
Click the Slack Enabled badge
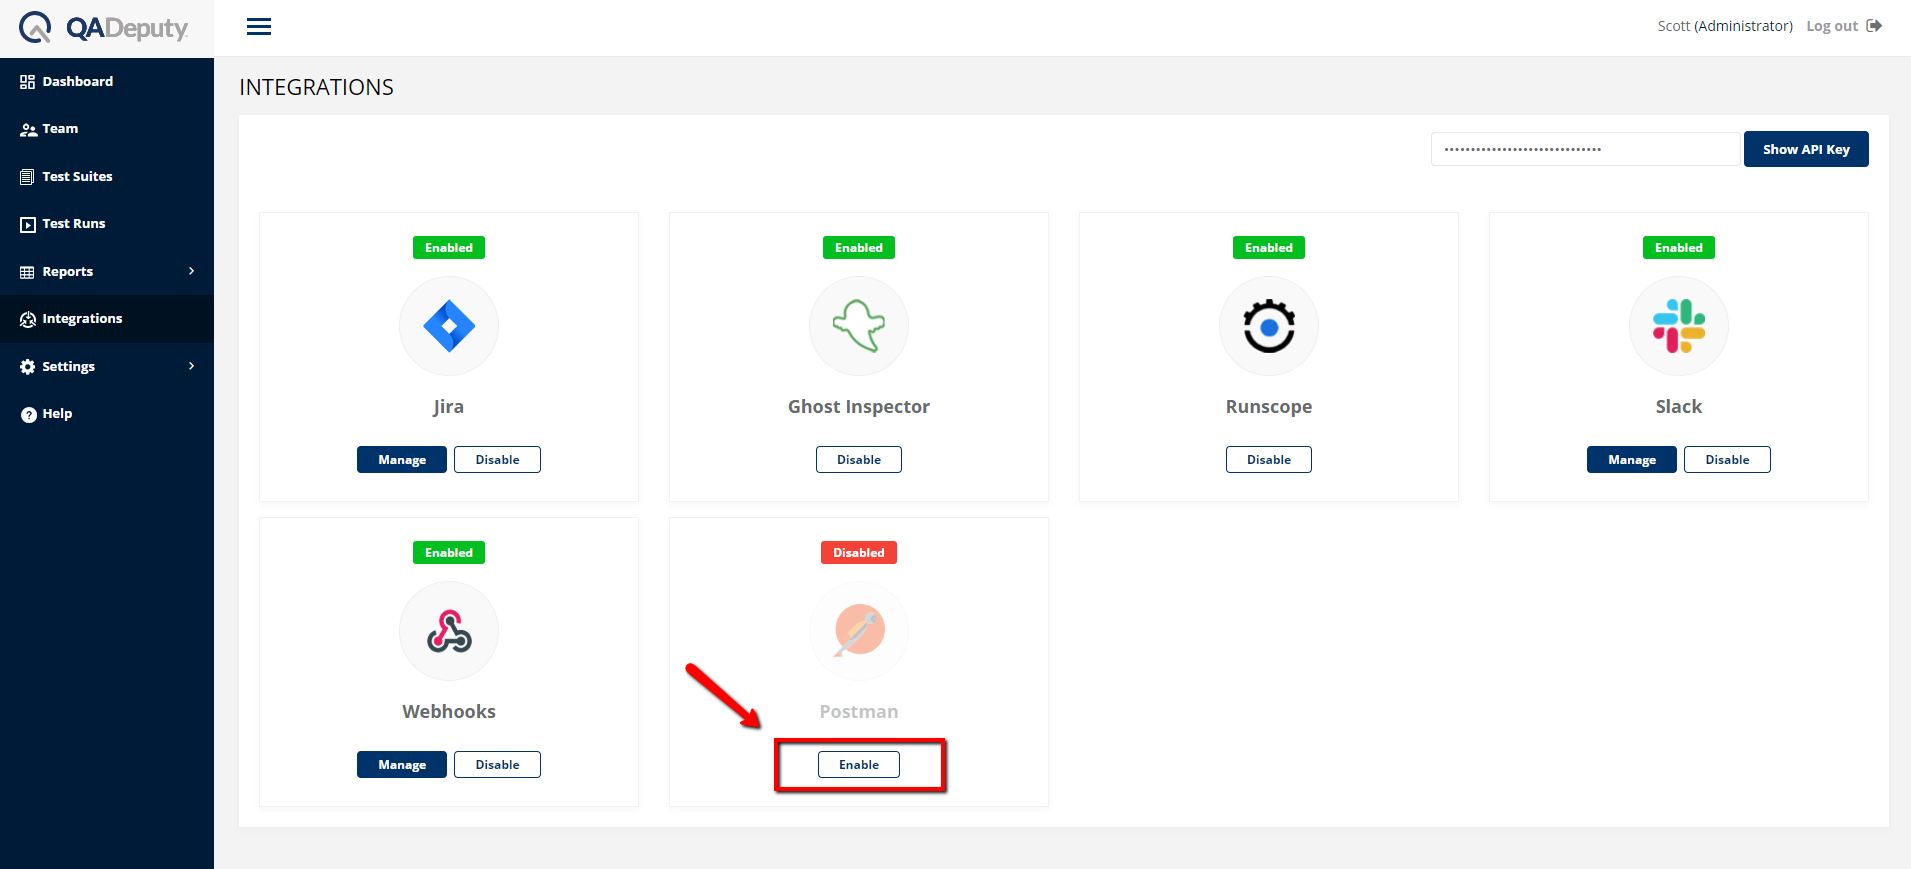[x=1679, y=248]
